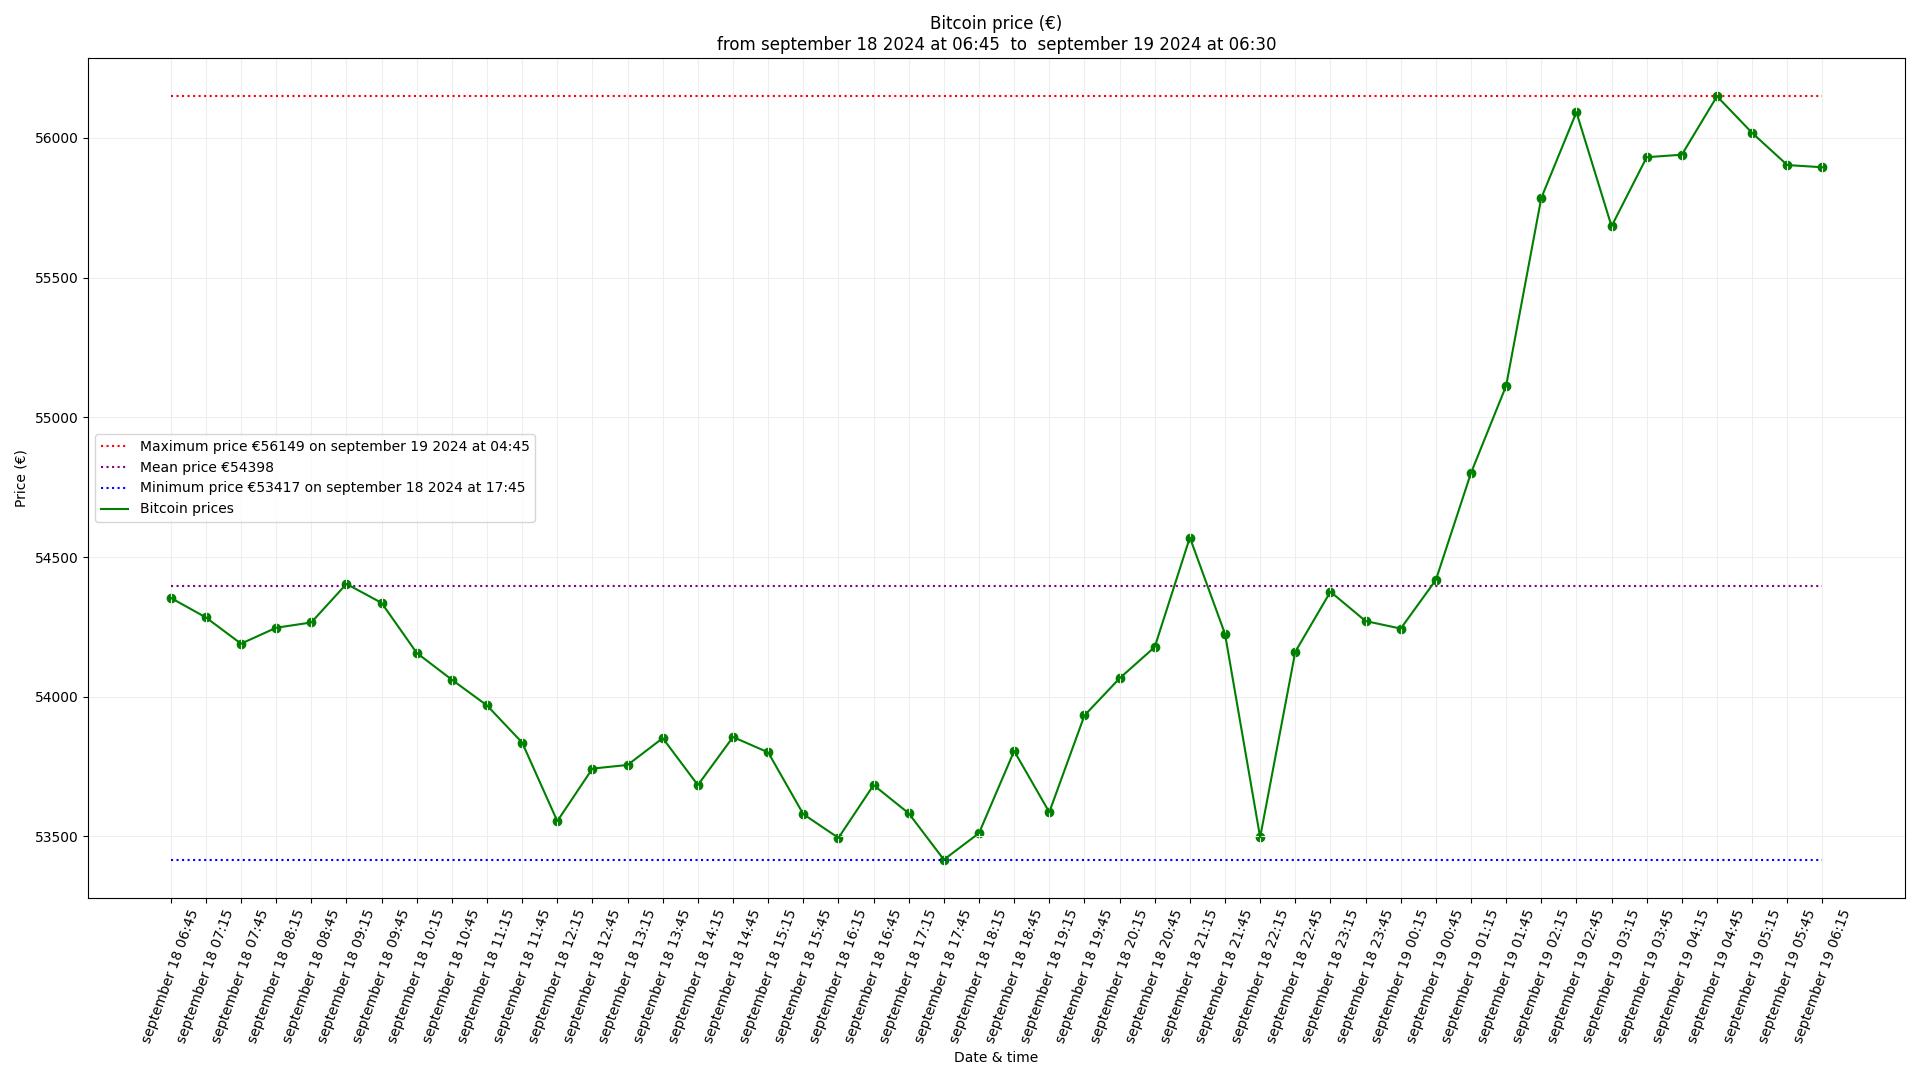The width and height of the screenshot is (1920, 1080).
Task: Click the 54000 y-axis tick label
Action: tap(56, 697)
